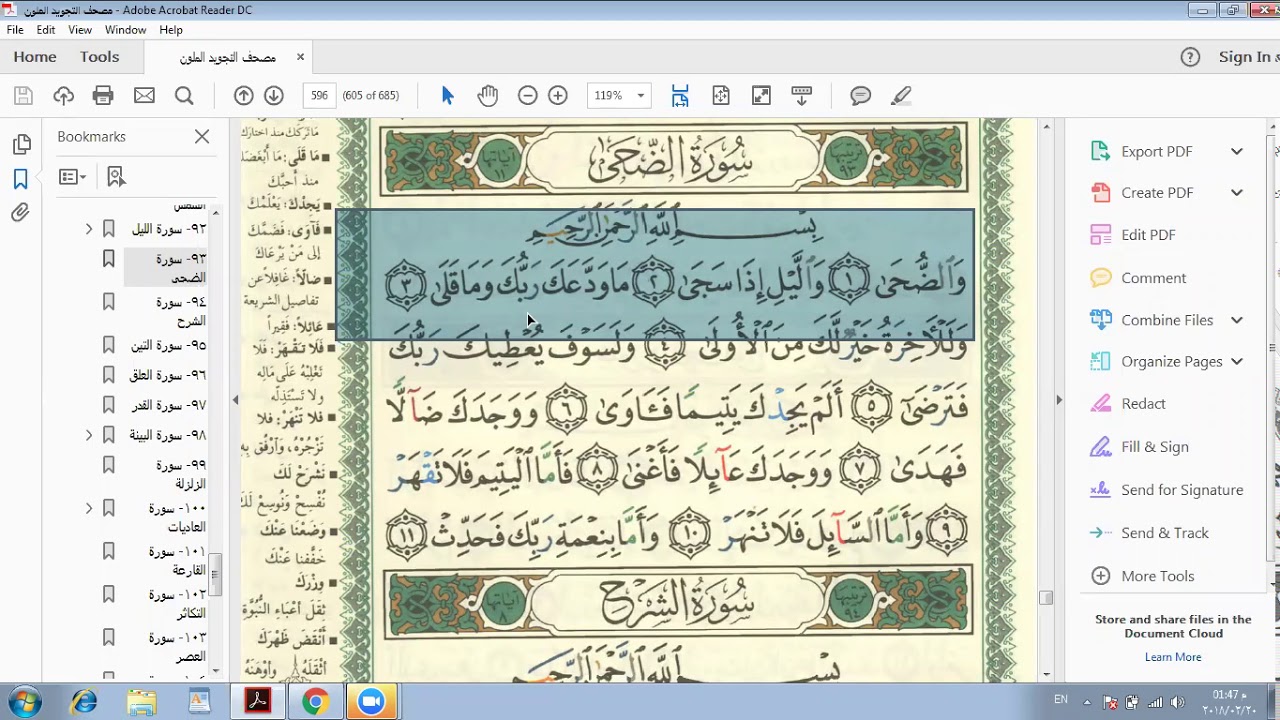
Task: Activate the hand pan tool
Action: [487, 96]
